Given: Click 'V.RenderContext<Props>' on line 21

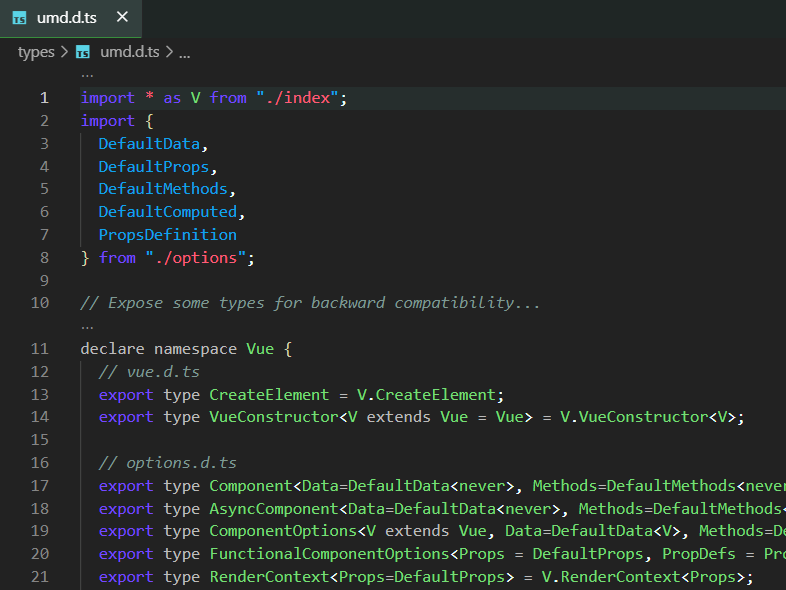Looking at the screenshot, I should [x=643, y=577].
